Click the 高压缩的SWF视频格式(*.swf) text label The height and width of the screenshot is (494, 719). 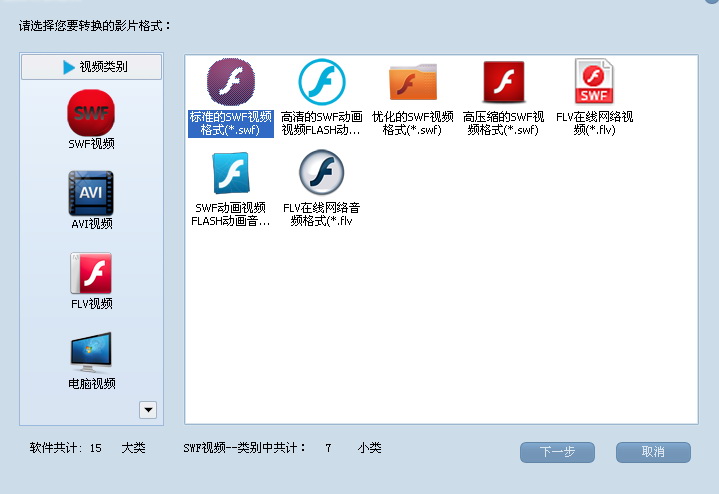coord(504,123)
